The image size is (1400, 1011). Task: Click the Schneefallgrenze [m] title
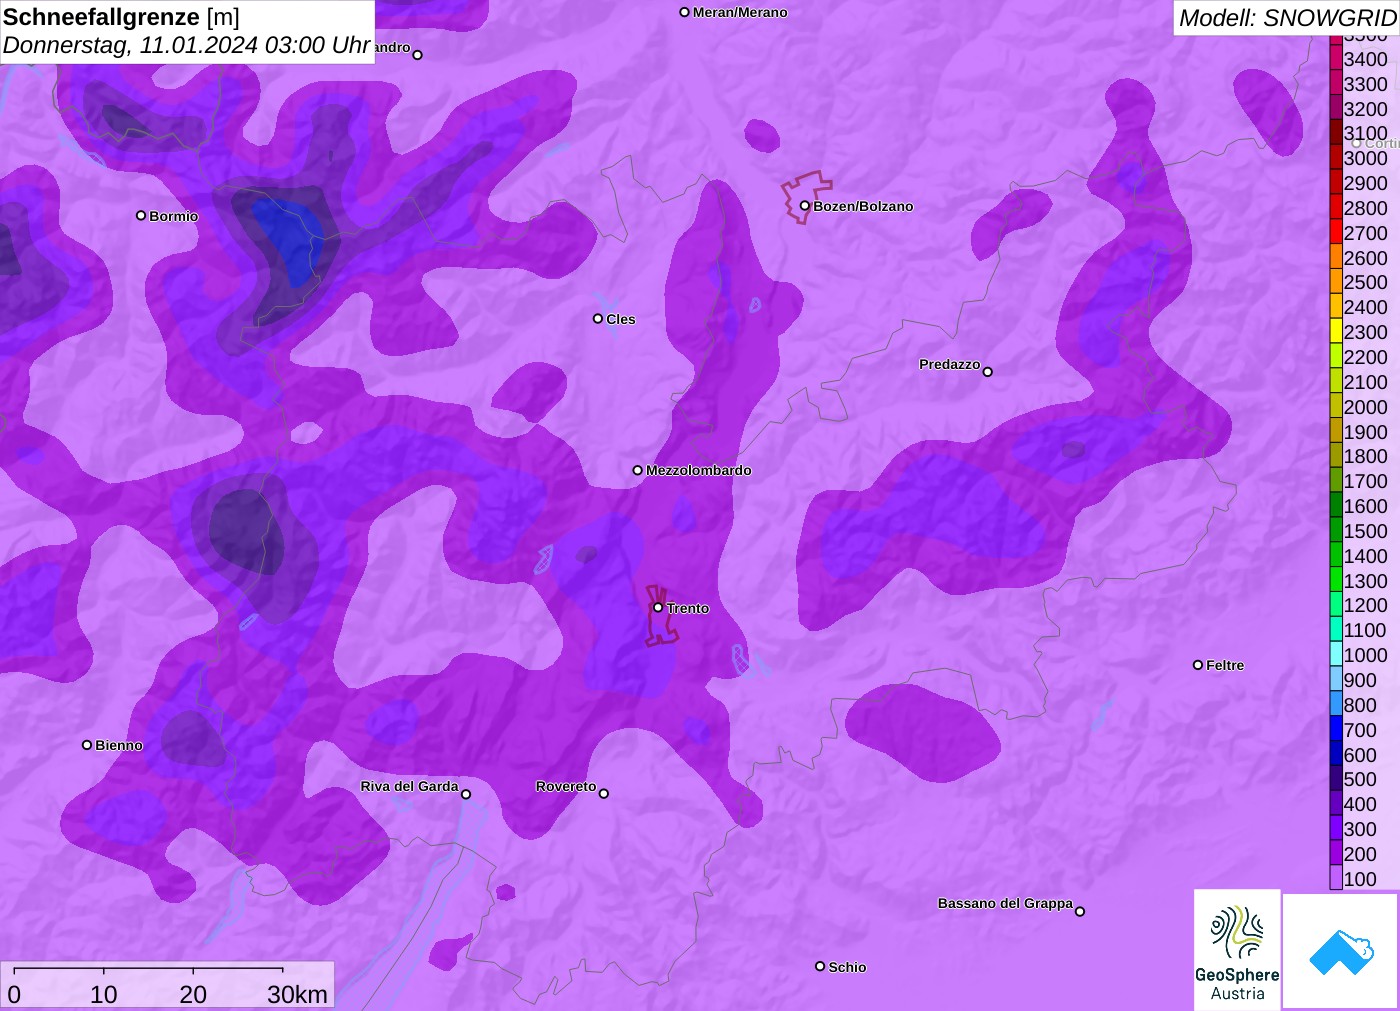click(x=121, y=17)
